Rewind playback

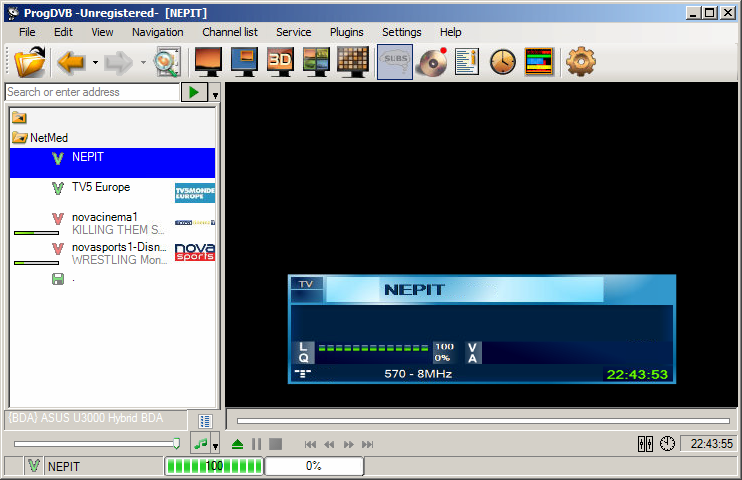click(x=329, y=444)
